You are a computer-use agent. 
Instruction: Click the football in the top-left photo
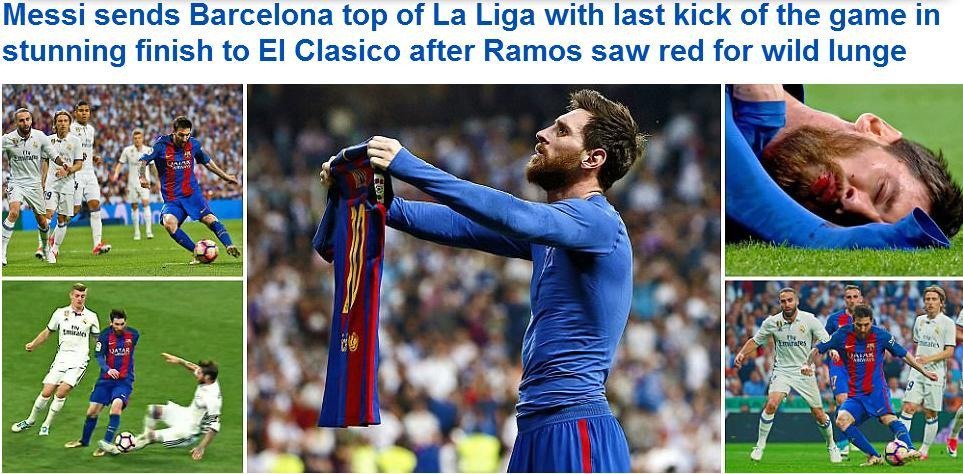pyautogui.click(x=206, y=251)
